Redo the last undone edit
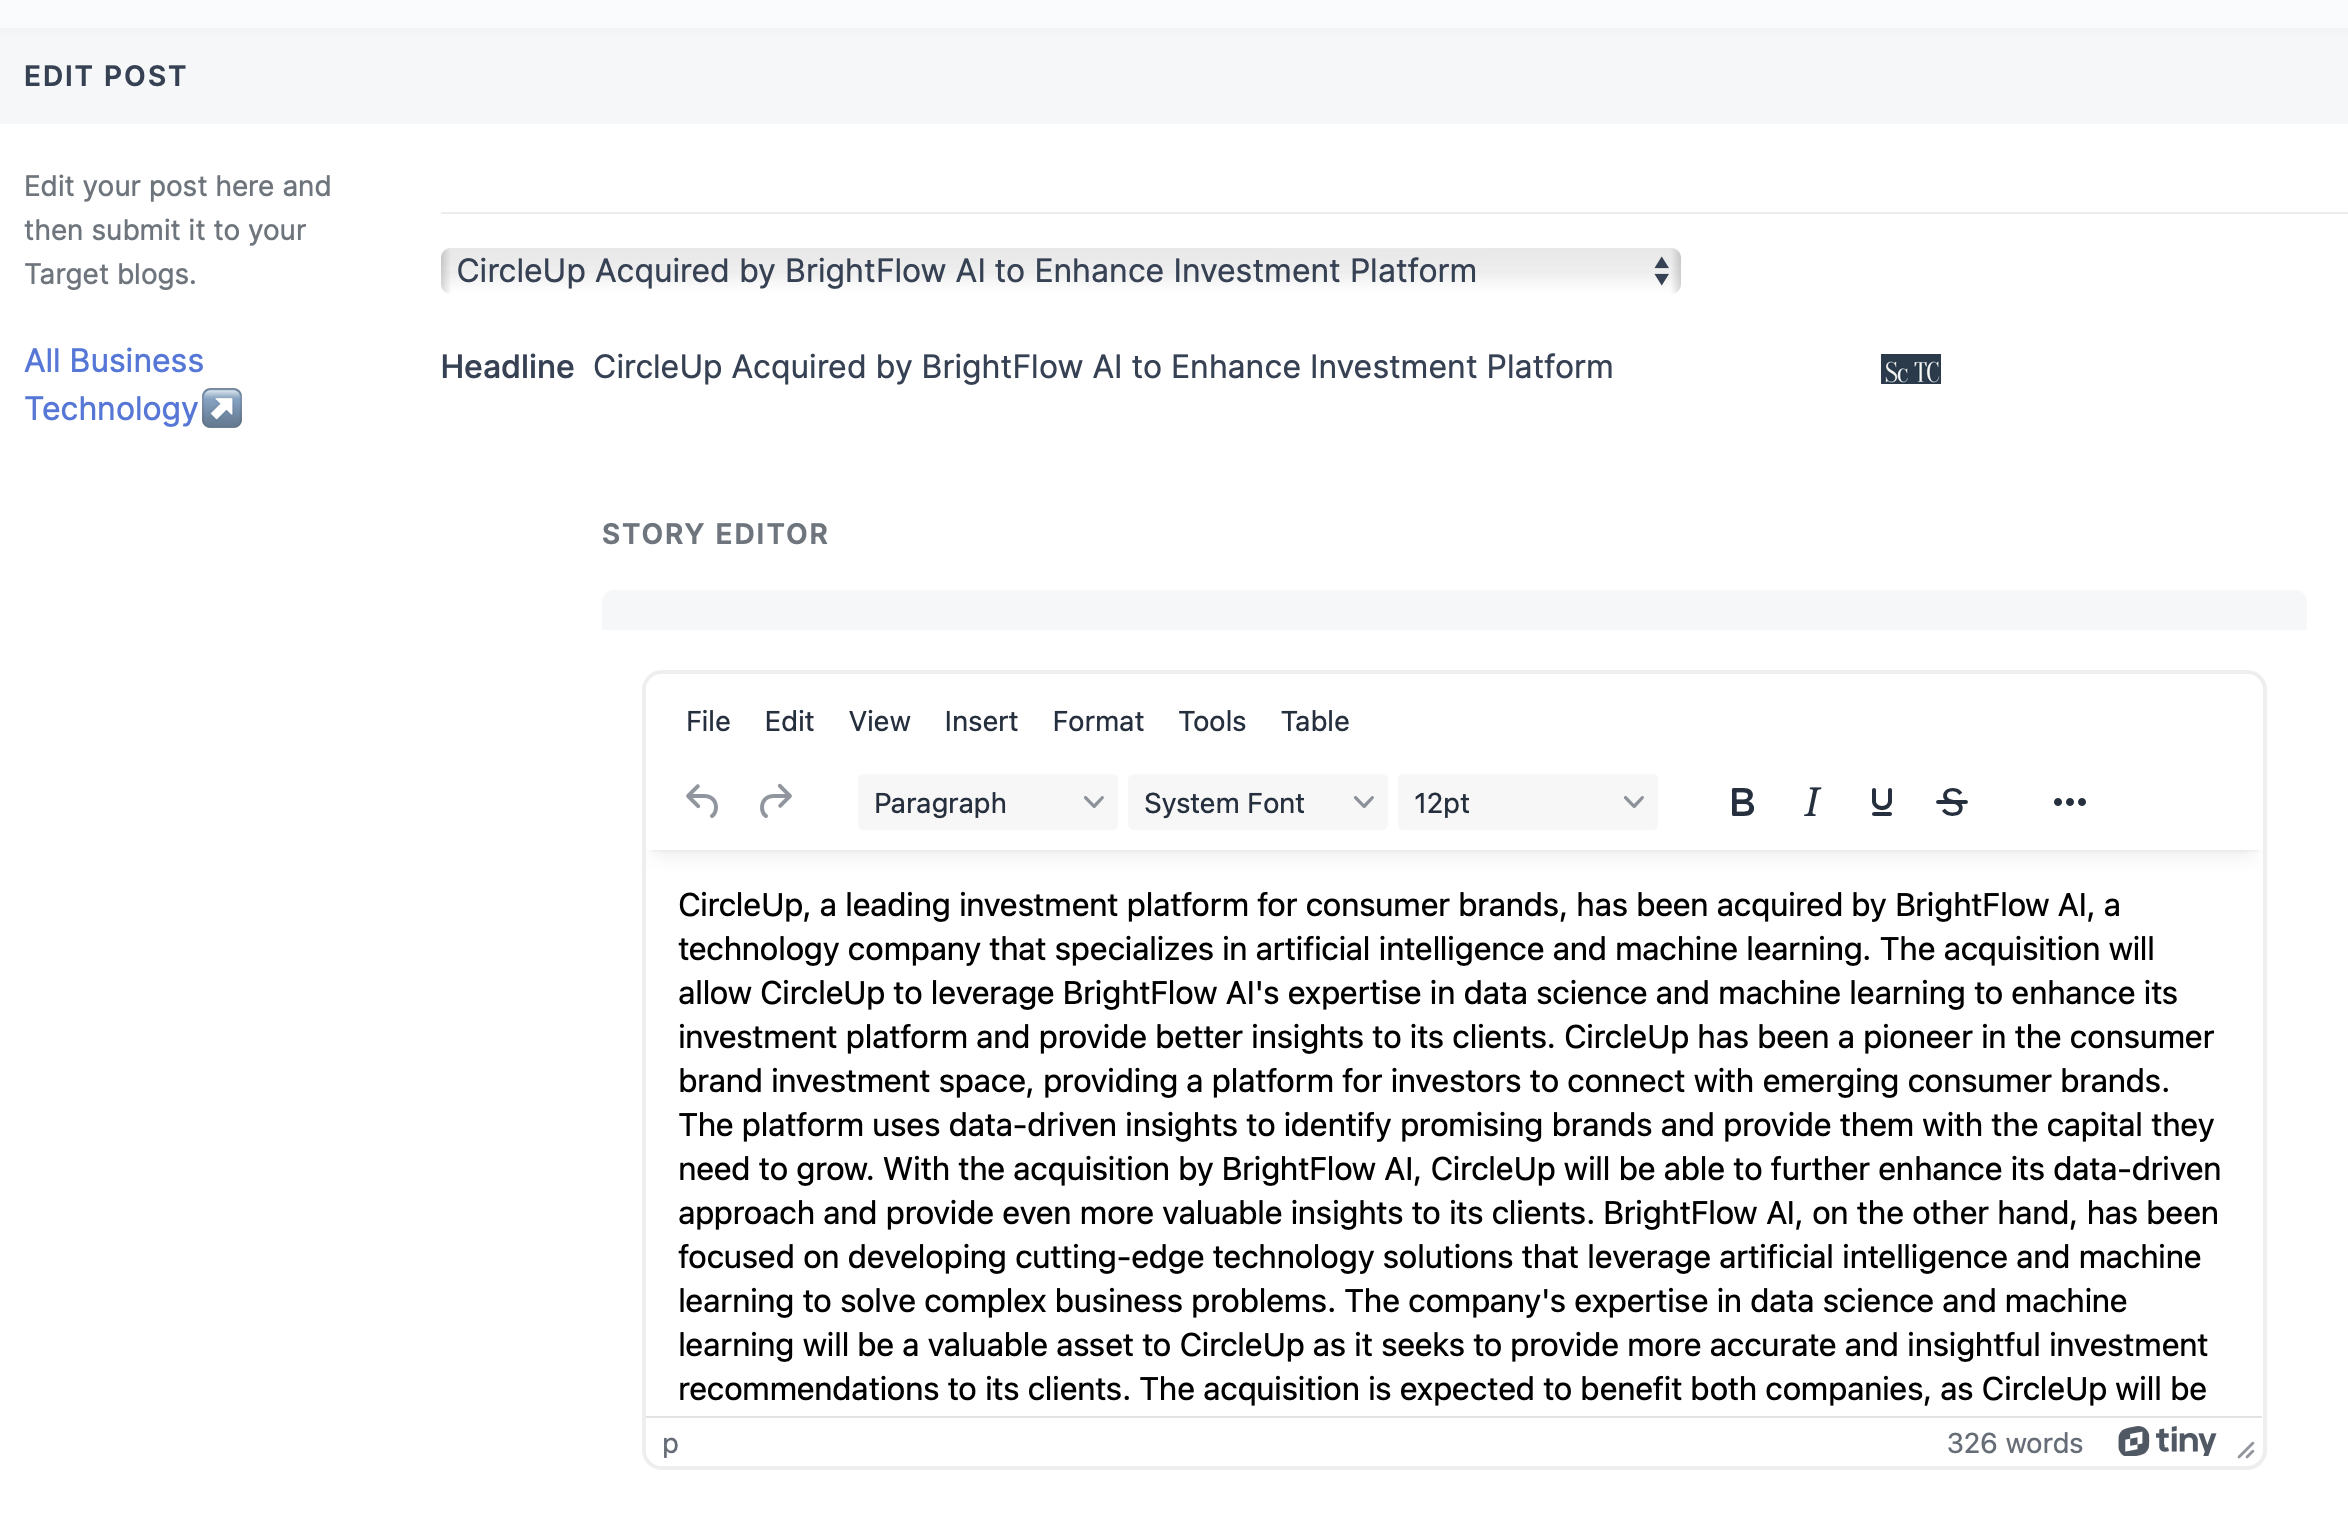2348x1526 pixels. point(775,802)
